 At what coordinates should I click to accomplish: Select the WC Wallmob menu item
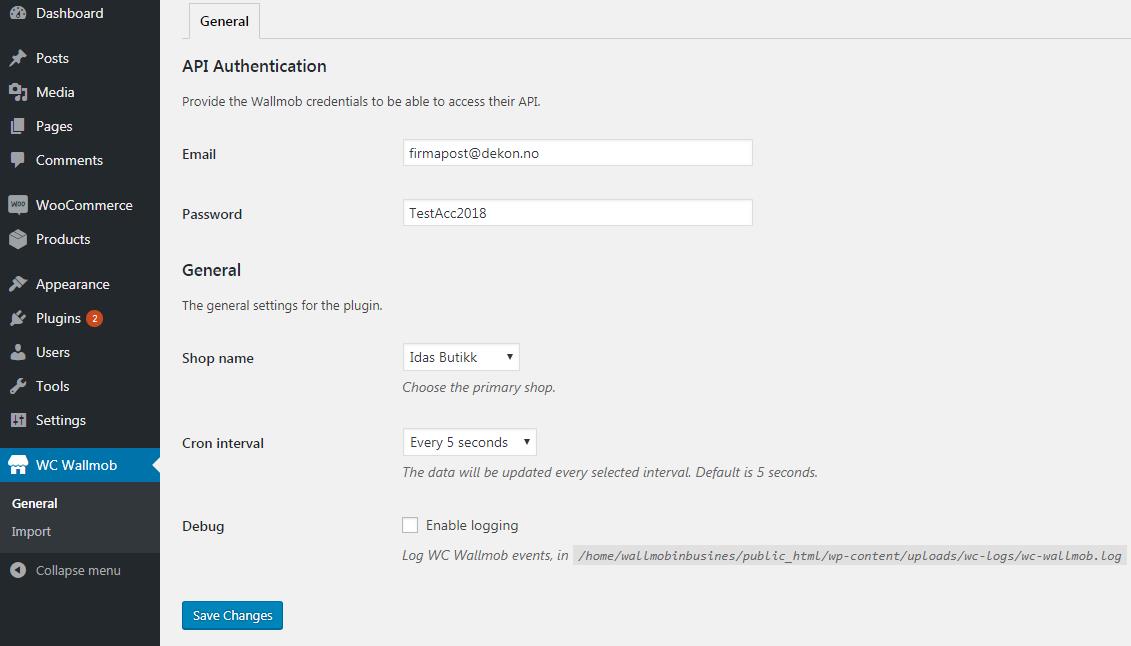point(79,465)
